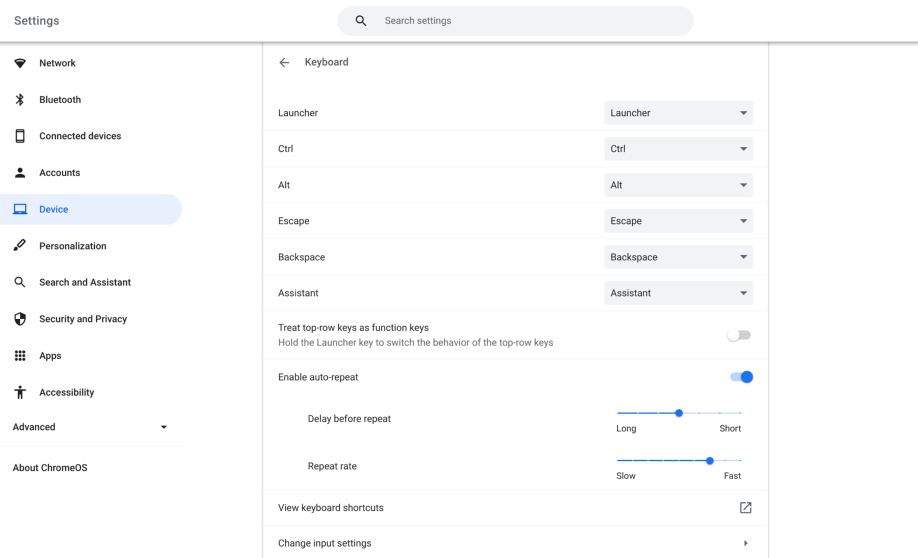This screenshot has width=918, height=558.
Task: Click the Settings title text
Action: [36, 21]
